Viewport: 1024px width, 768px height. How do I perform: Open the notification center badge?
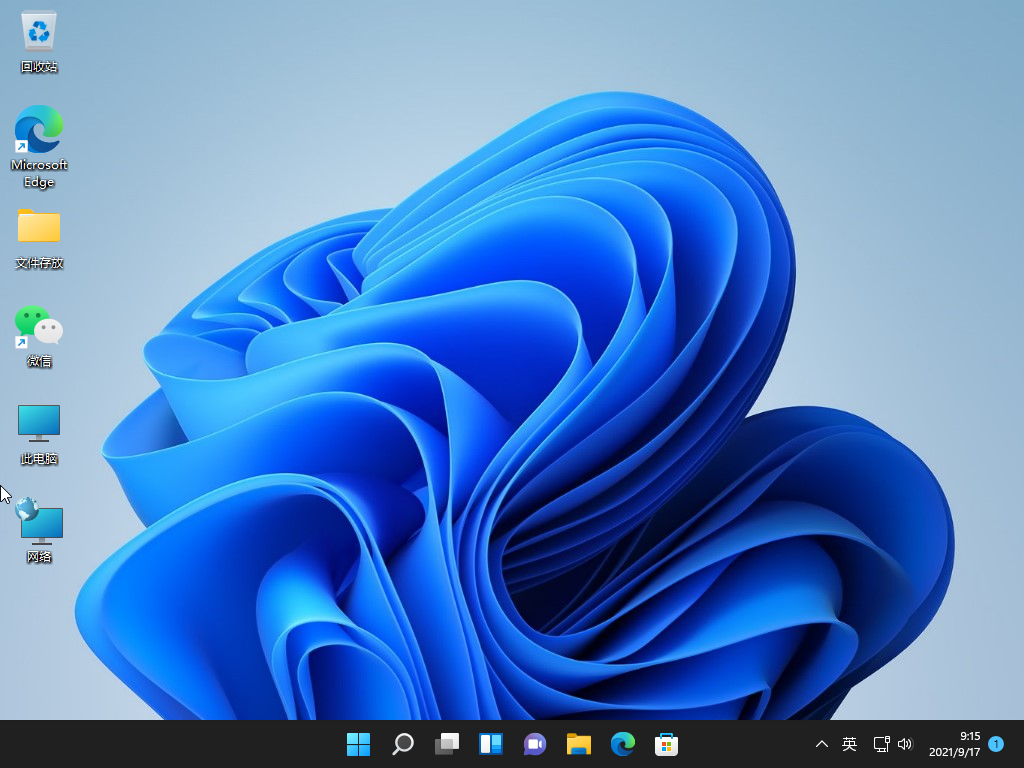pos(996,744)
